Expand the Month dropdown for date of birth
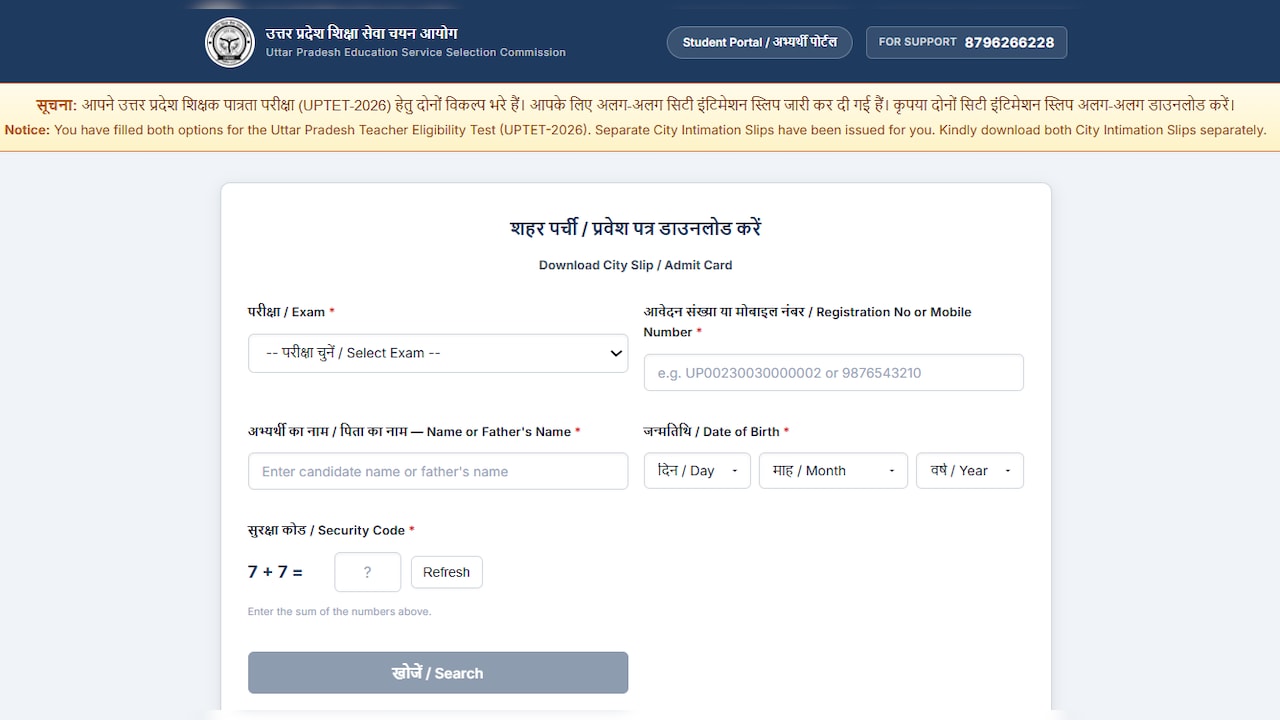The image size is (1280, 720). (x=833, y=470)
